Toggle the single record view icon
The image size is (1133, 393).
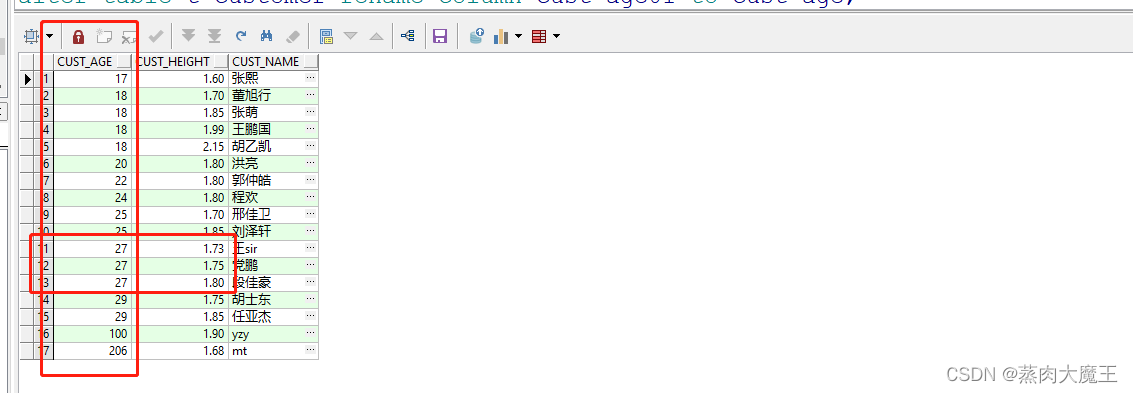coord(326,36)
